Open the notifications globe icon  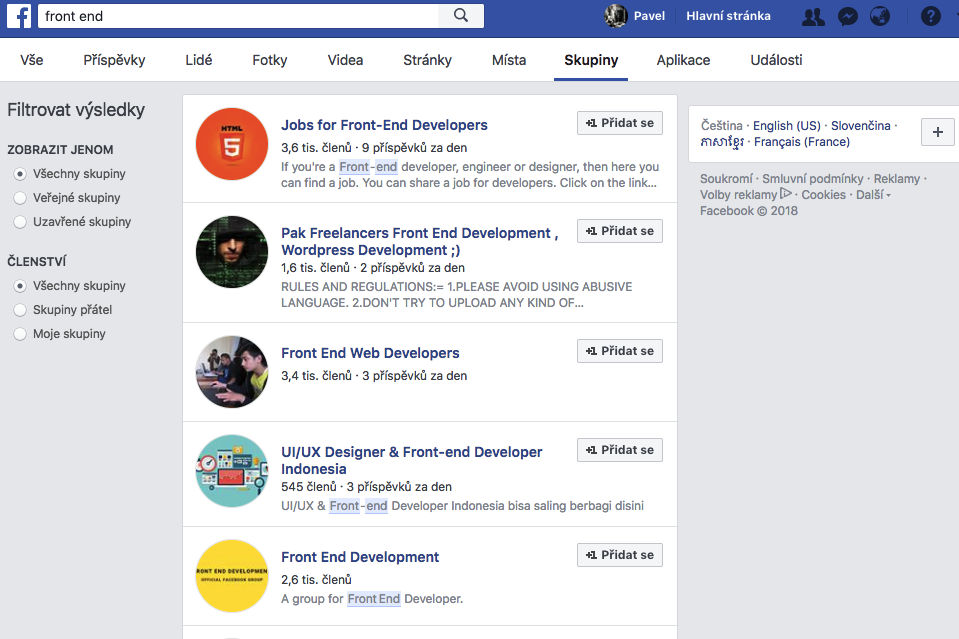(880, 16)
